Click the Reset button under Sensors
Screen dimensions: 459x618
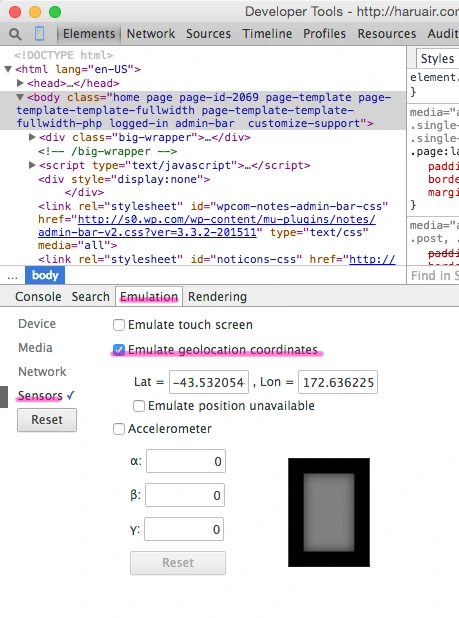point(47,420)
